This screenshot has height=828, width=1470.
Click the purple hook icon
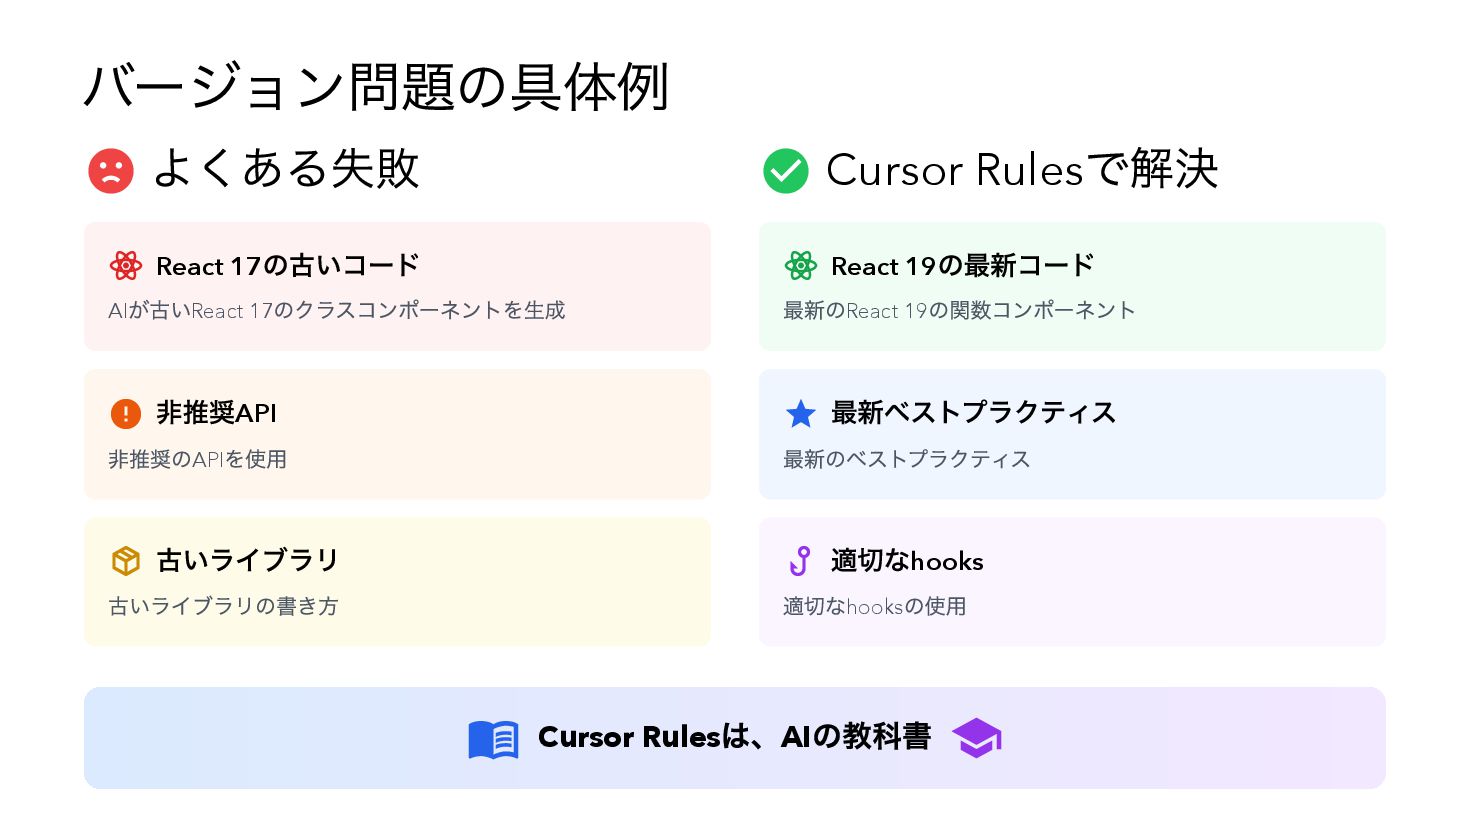(800, 561)
